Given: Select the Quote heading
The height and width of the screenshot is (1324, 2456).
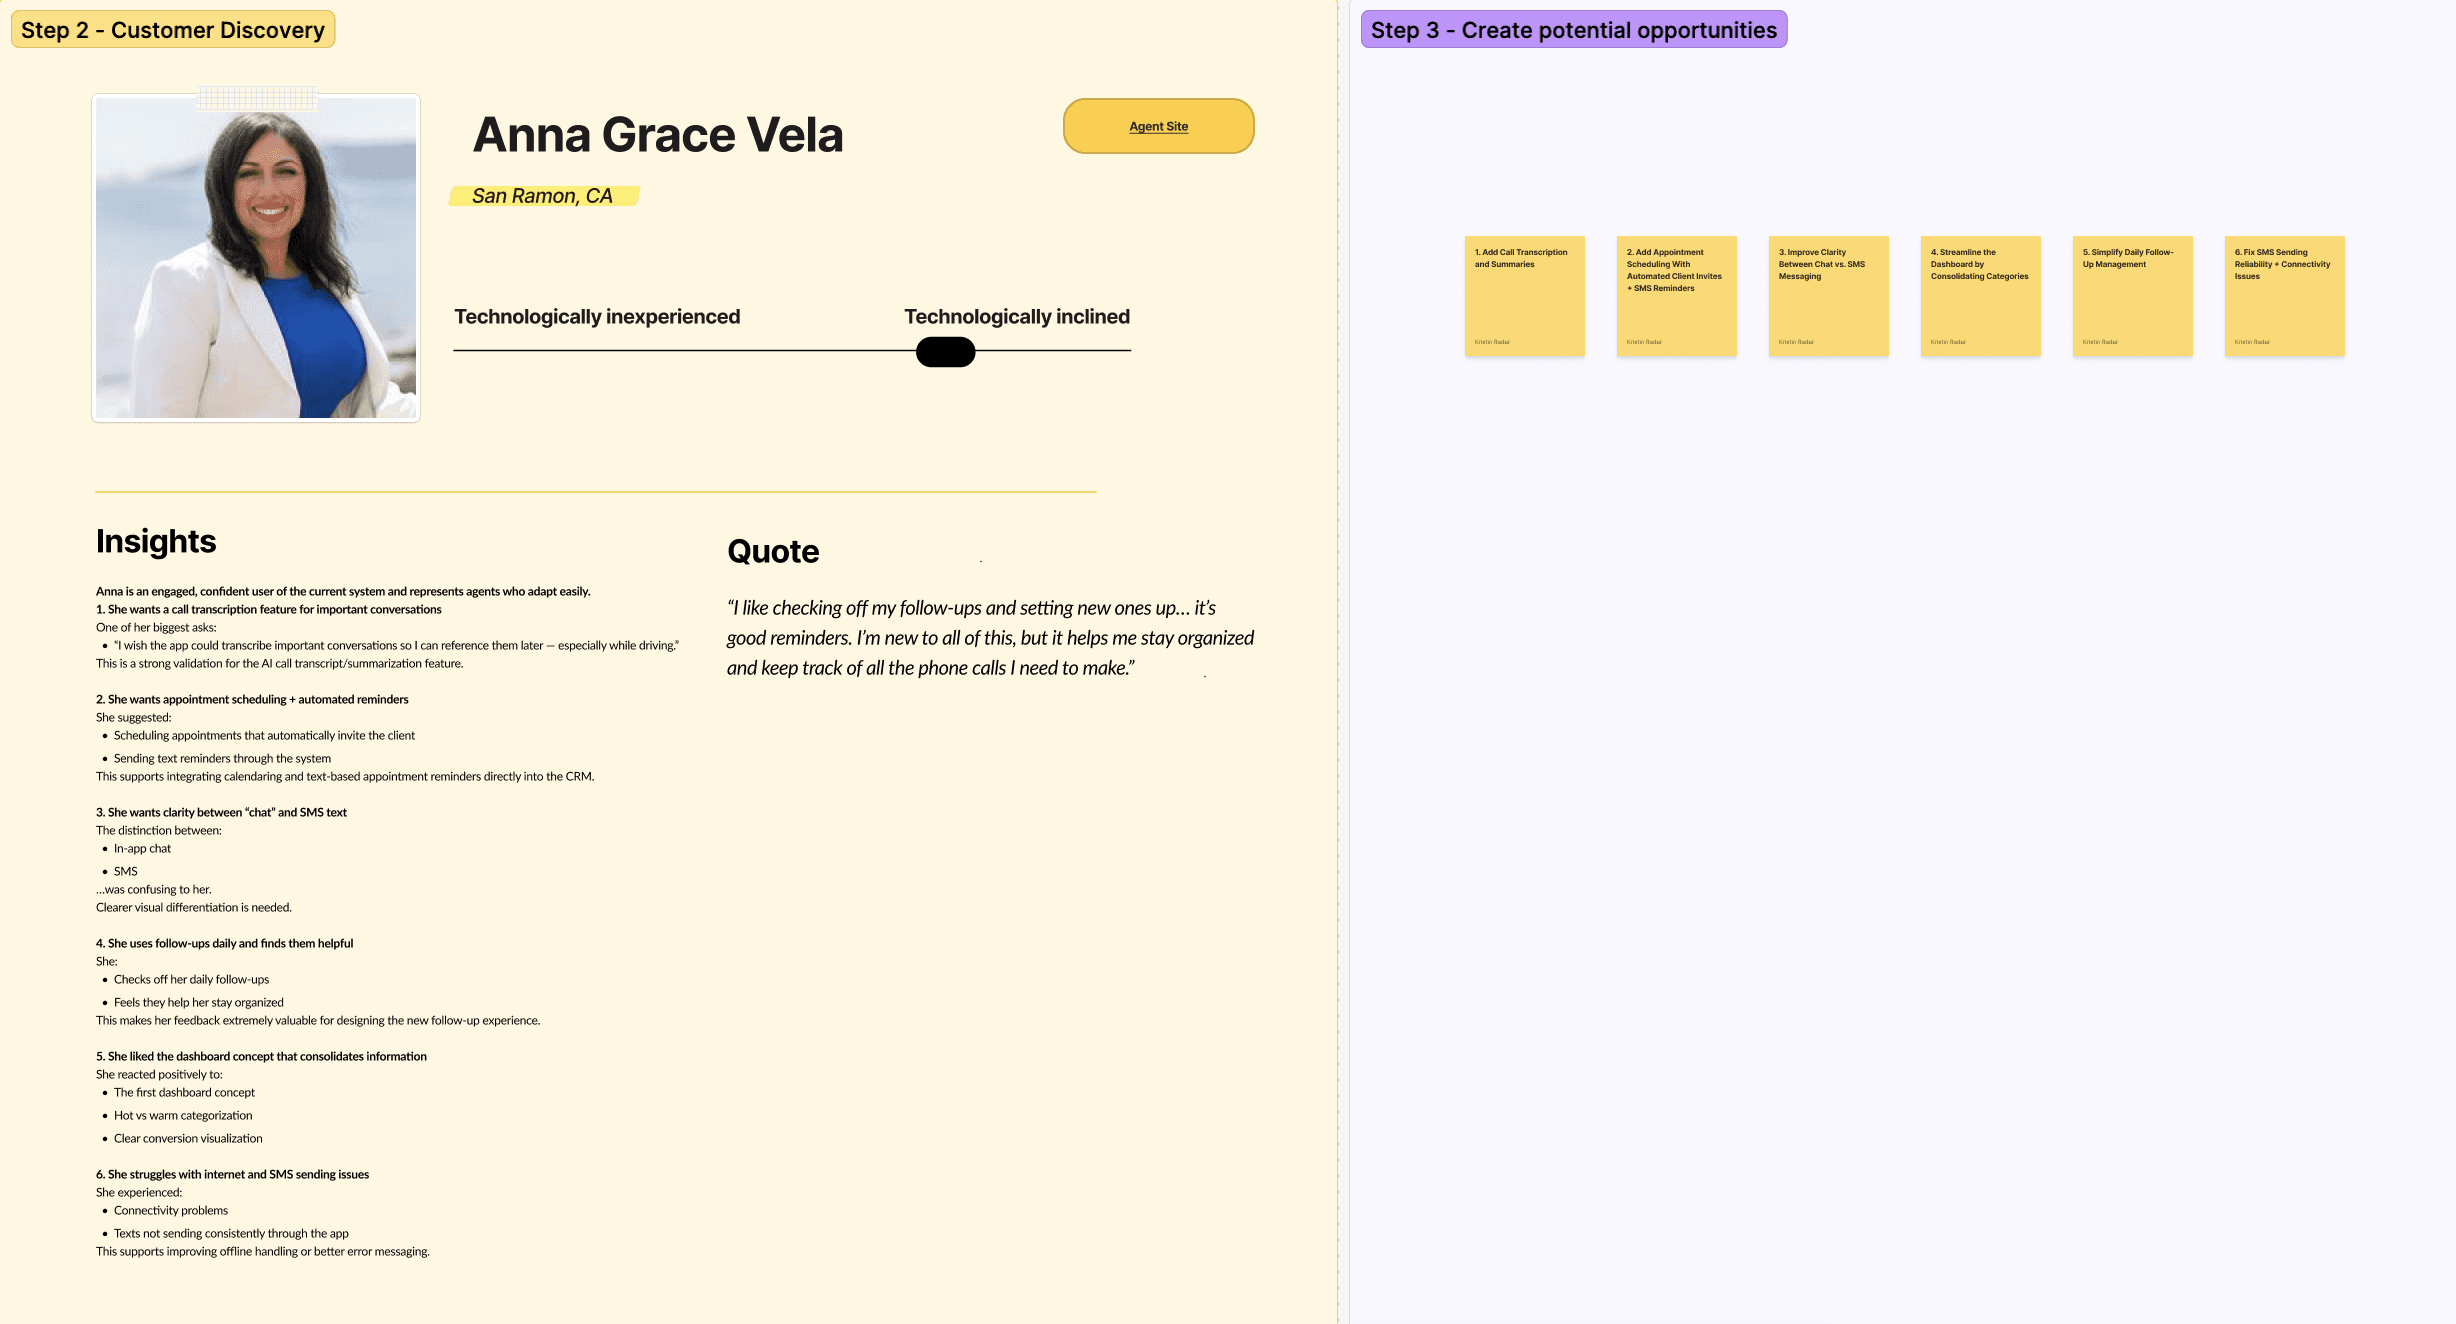Looking at the screenshot, I should point(773,551).
